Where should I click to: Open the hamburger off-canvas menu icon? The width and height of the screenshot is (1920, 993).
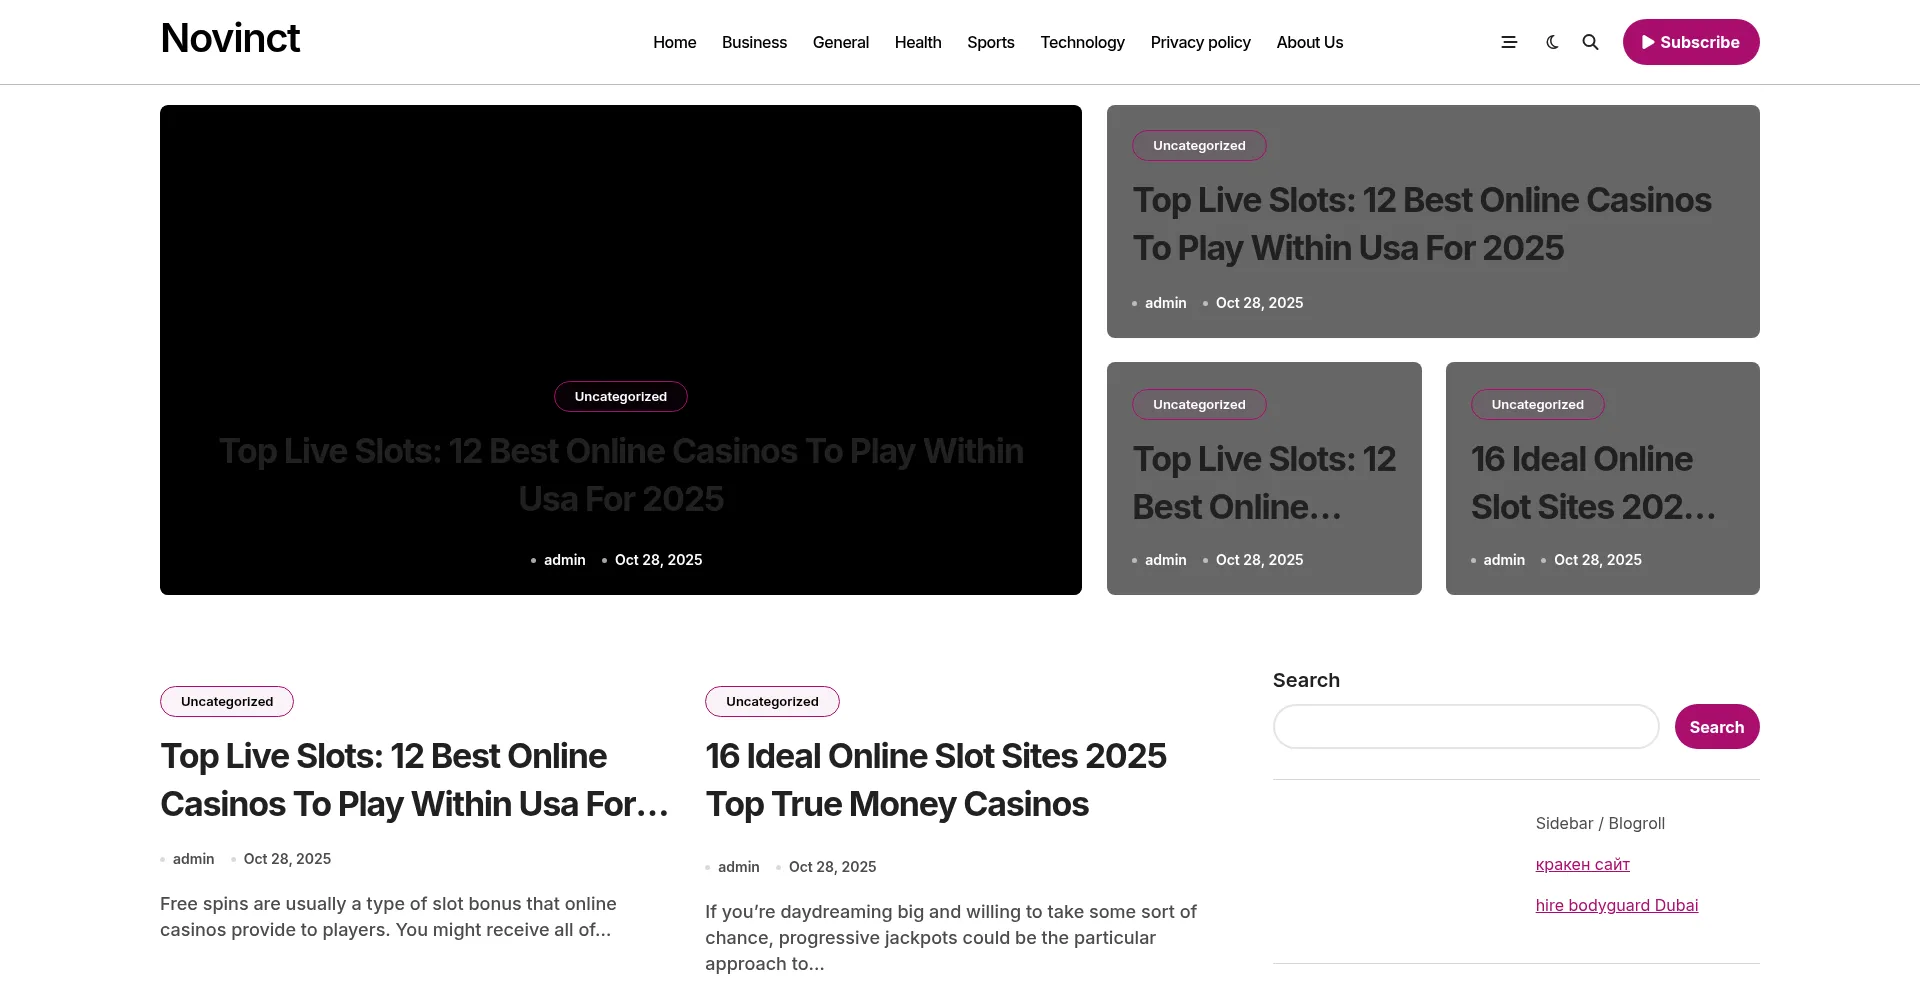pos(1509,42)
